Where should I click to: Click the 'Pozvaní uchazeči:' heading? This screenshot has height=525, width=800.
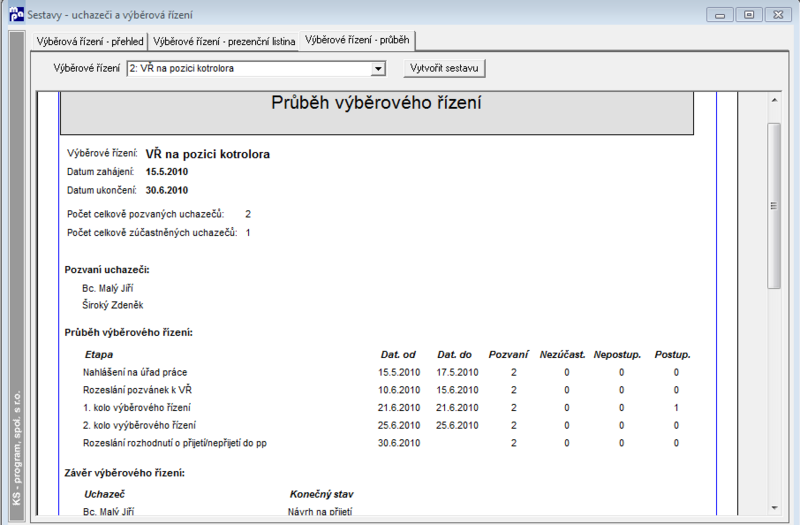107,270
